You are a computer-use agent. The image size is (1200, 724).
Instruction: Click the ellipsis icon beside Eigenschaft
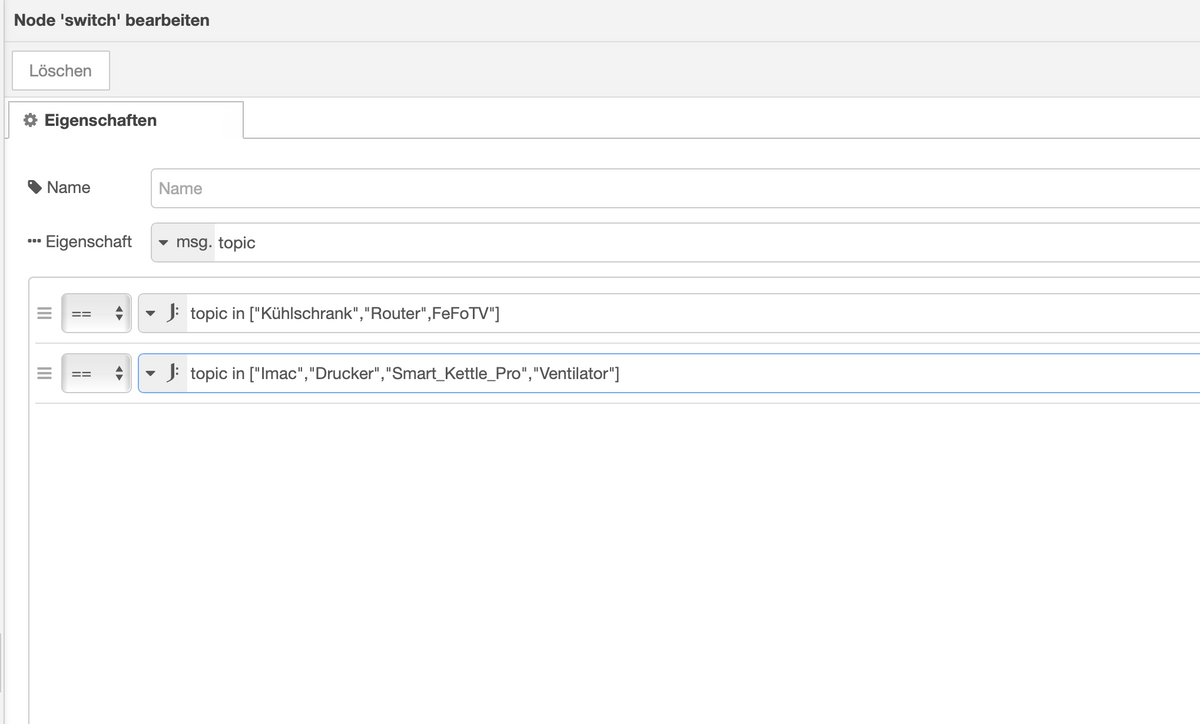tap(35, 242)
